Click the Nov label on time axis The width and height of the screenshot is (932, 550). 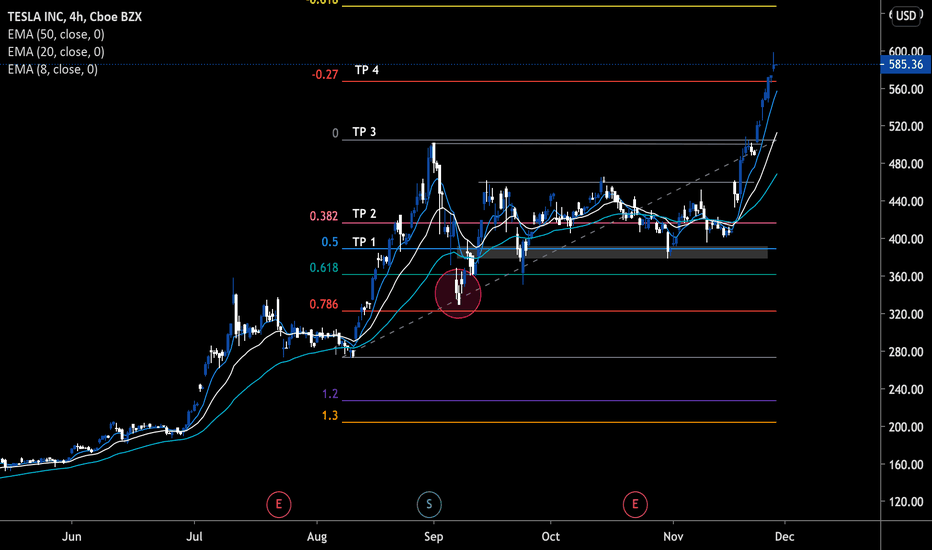673,536
